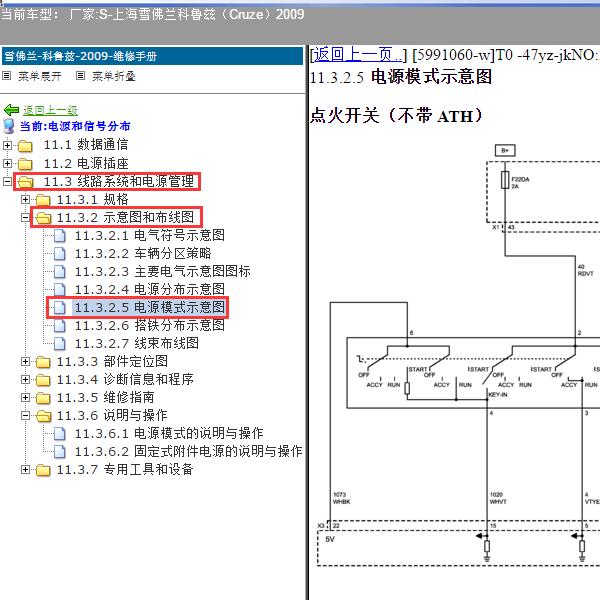
Task: Click the computer icon beside 当前:电源和信号分布
Action: click(x=8, y=126)
